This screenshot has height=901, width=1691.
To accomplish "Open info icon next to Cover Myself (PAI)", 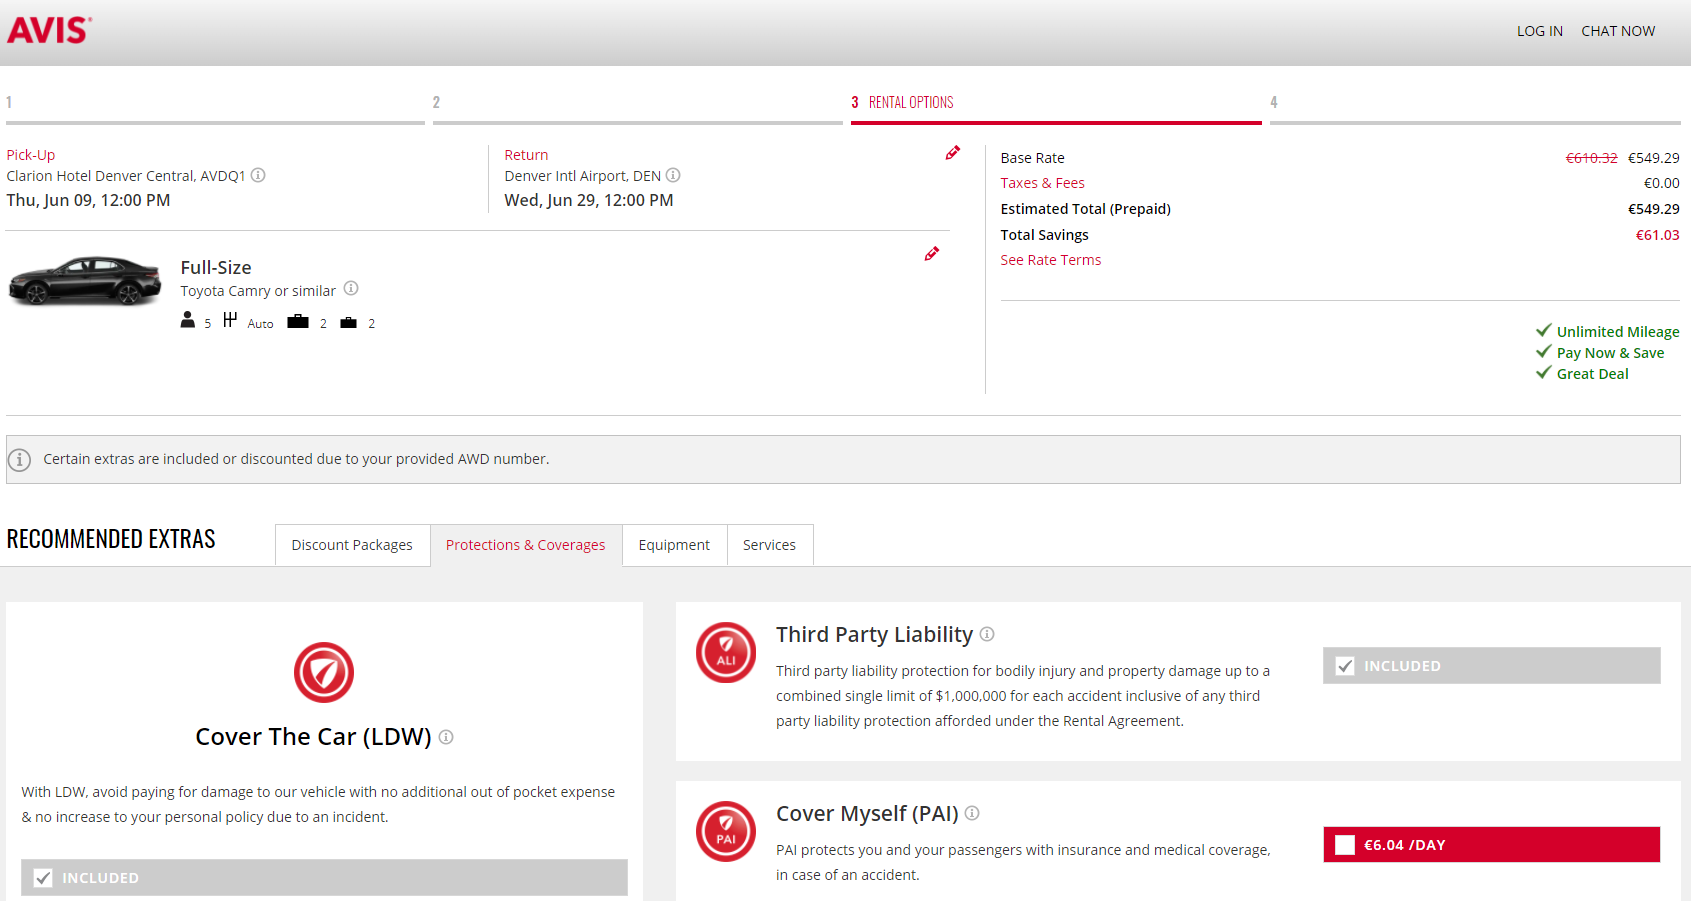I will [x=972, y=813].
